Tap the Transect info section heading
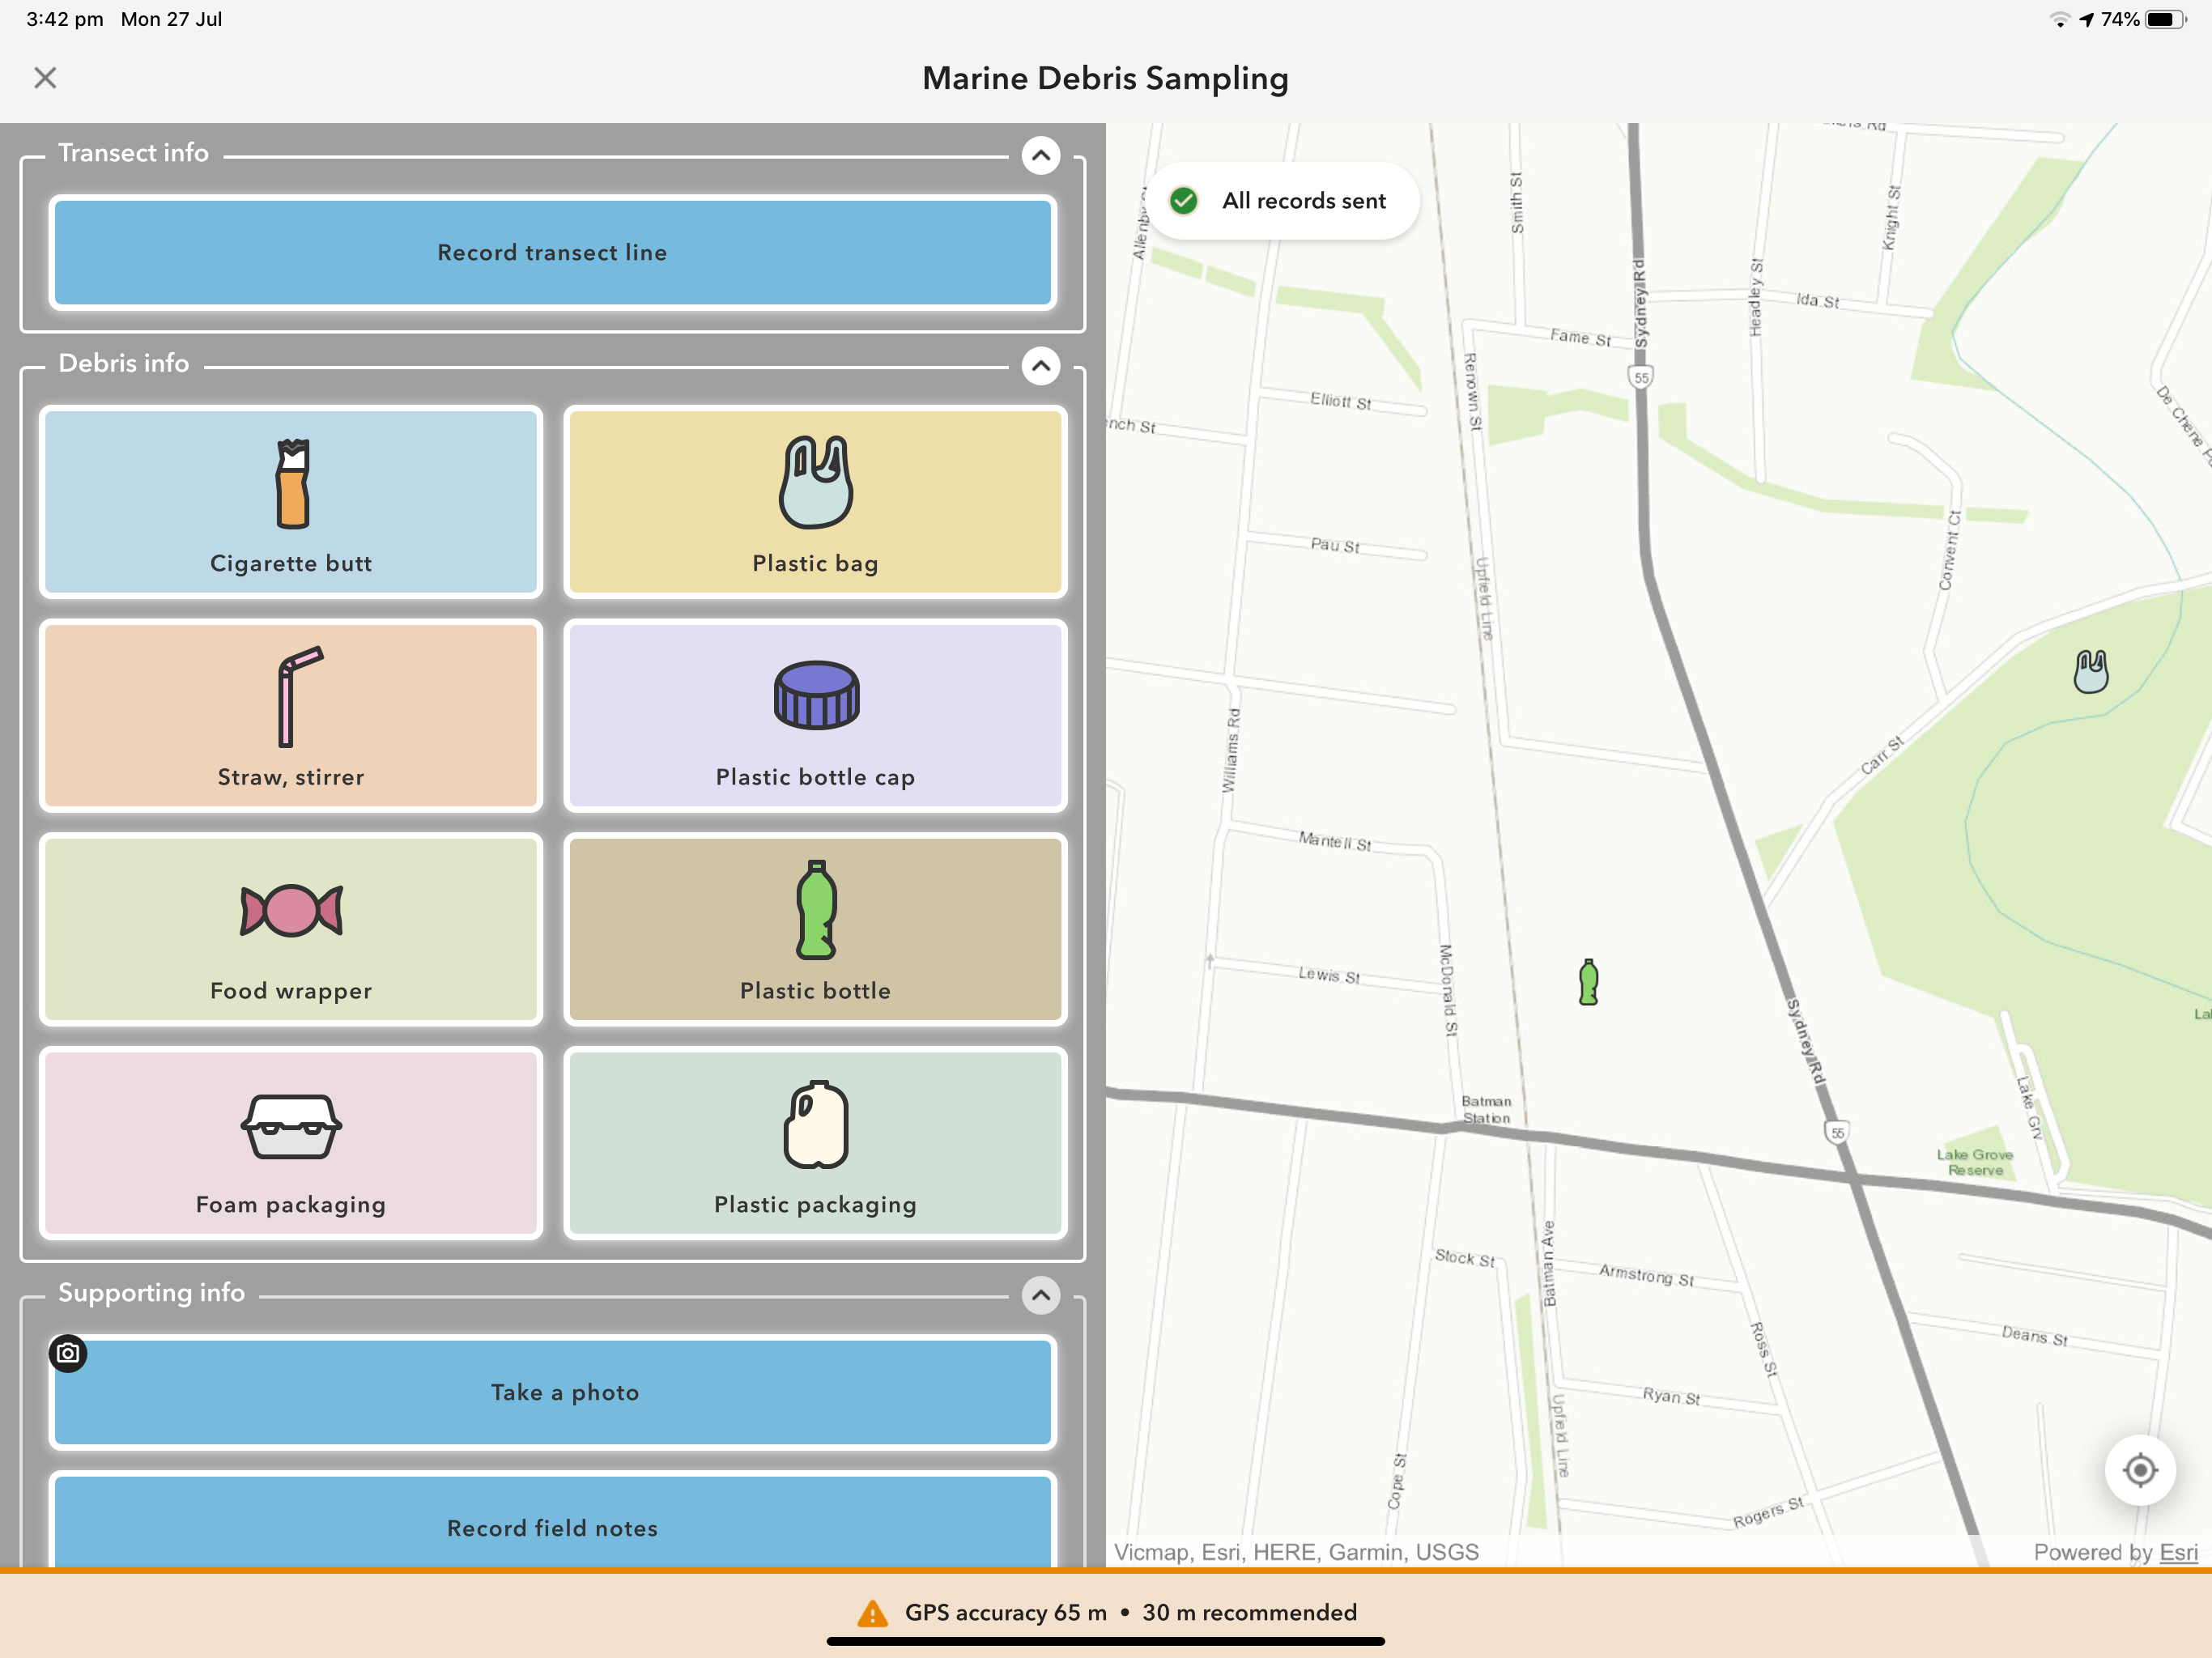This screenshot has width=2212, height=1658. (x=133, y=153)
